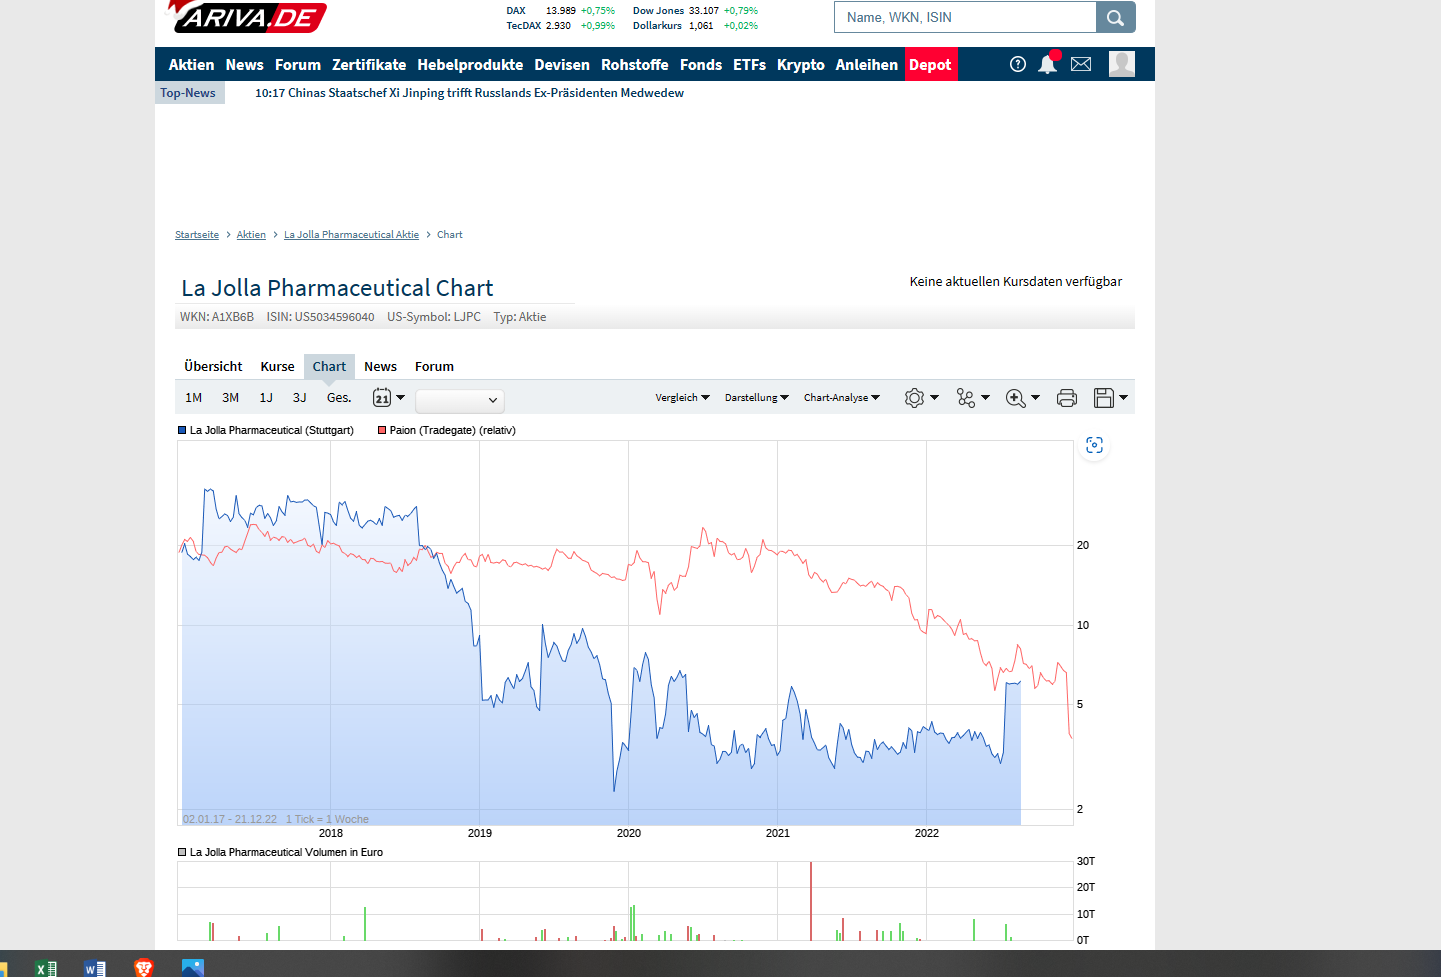Expand the arrow next to share icon

point(985,398)
